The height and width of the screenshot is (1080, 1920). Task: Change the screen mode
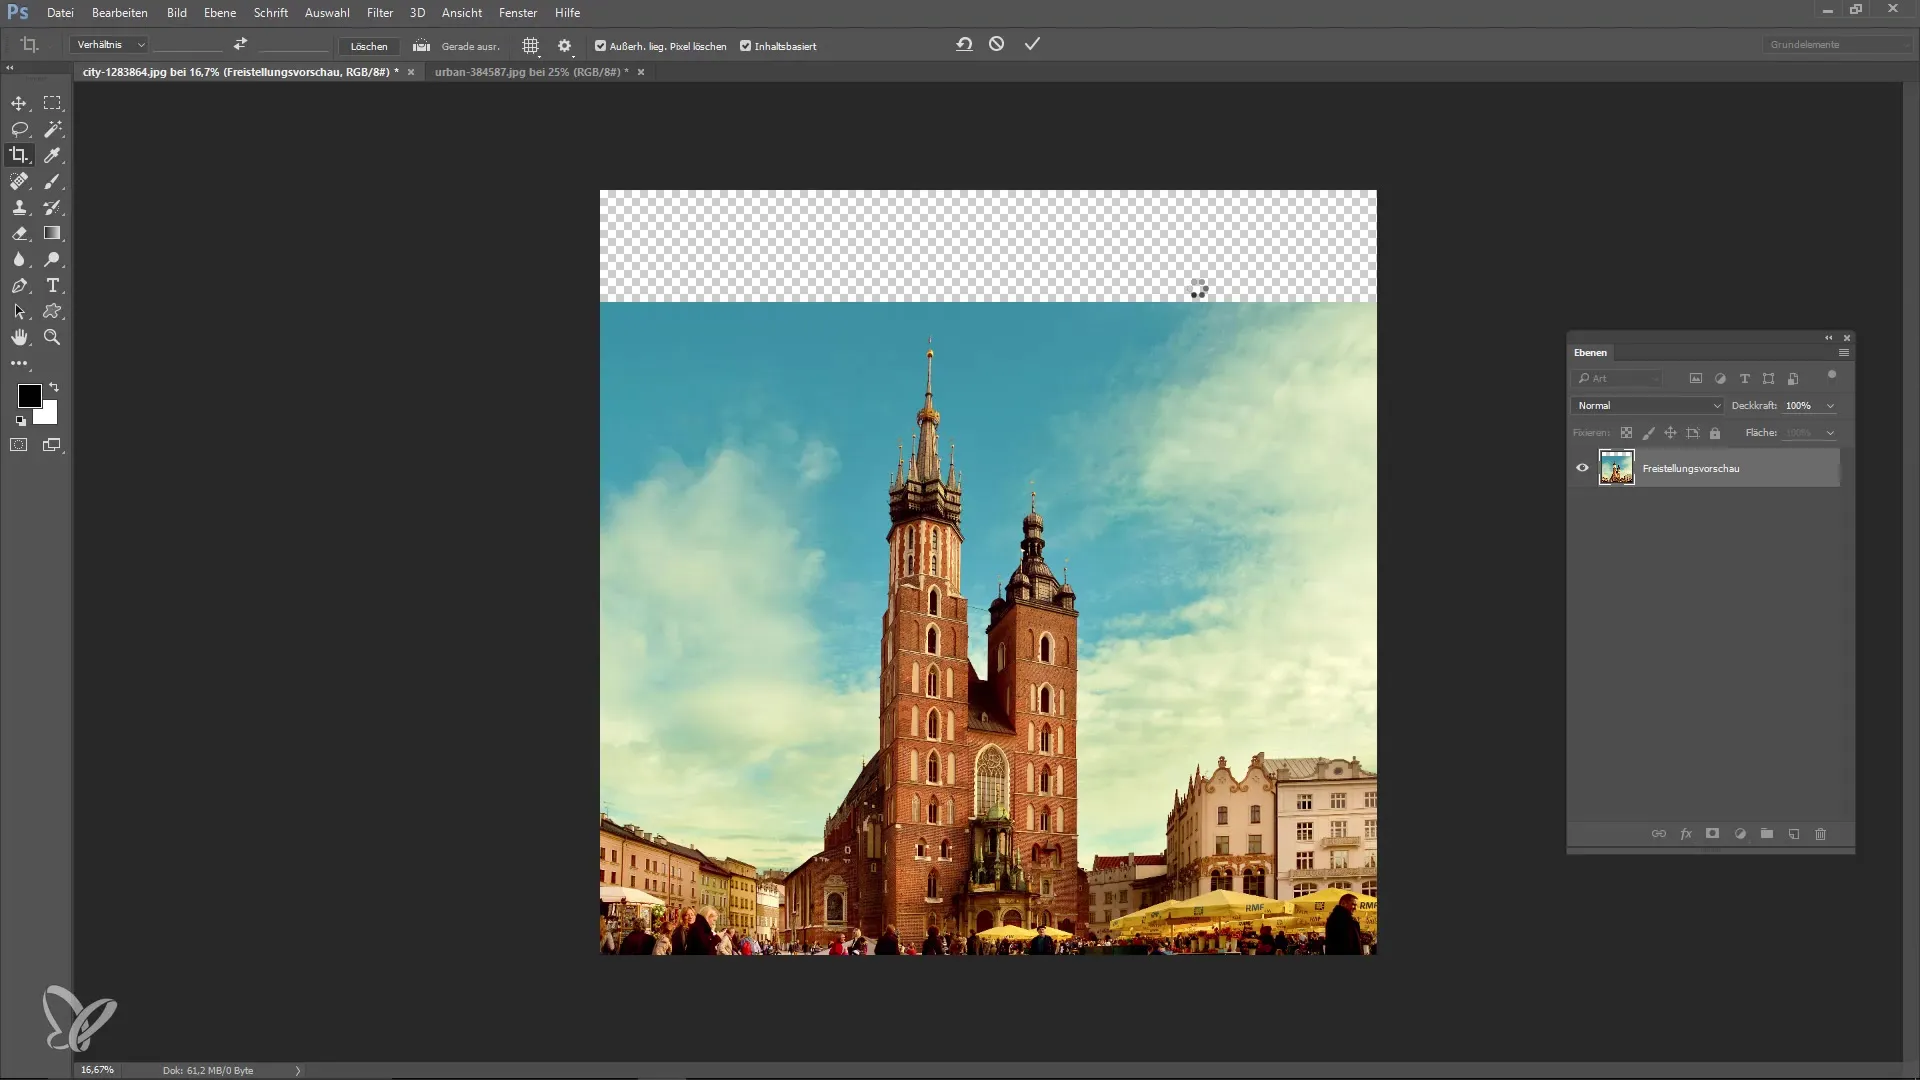52,445
